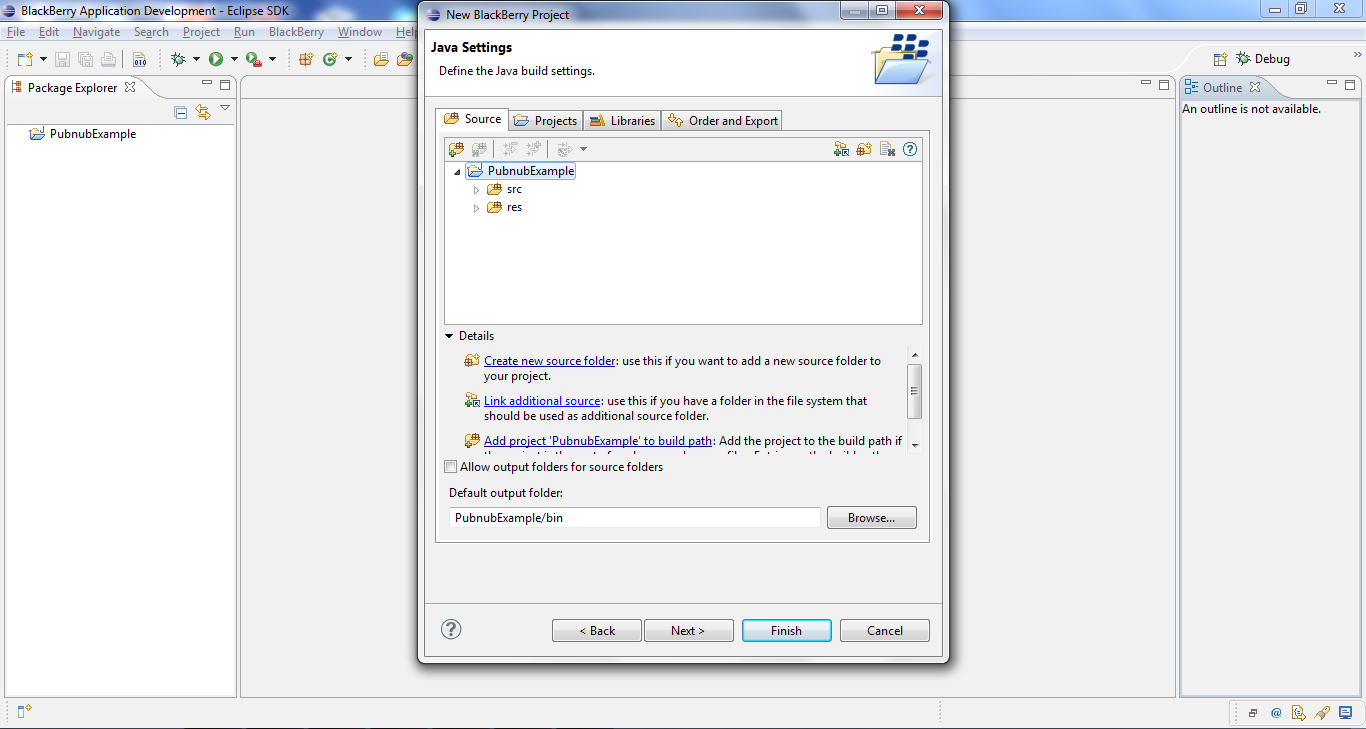Open the Project menu
Viewport: 1366px width, 729px height.
(x=201, y=32)
